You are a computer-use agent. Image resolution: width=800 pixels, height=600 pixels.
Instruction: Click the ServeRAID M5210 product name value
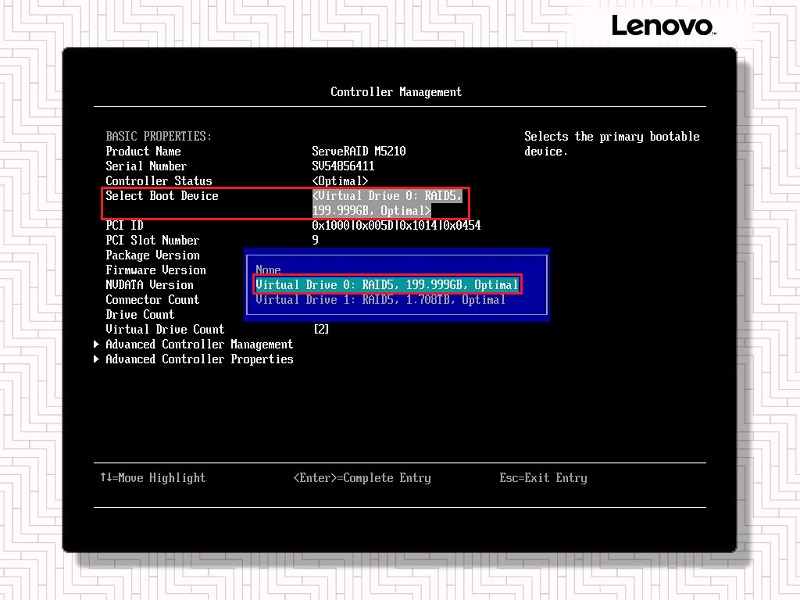click(x=359, y=151)
